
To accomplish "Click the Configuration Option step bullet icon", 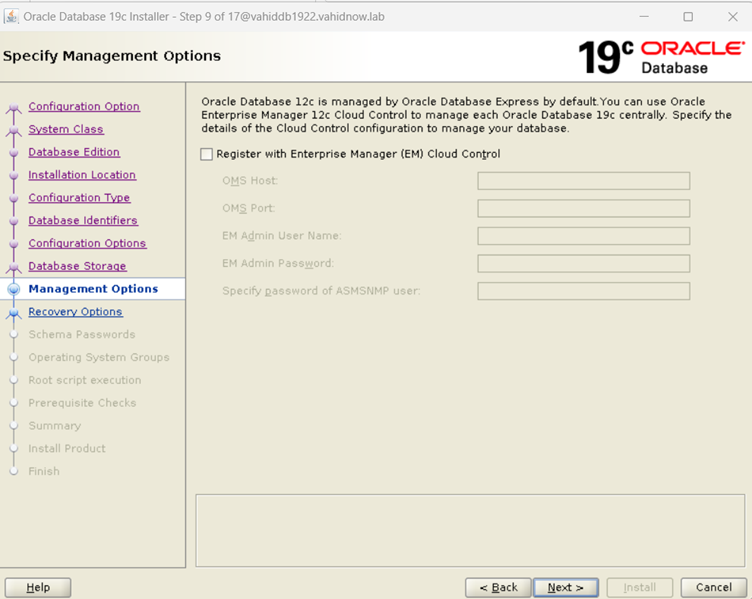I will pyautogui.click(x=14, y=107).
